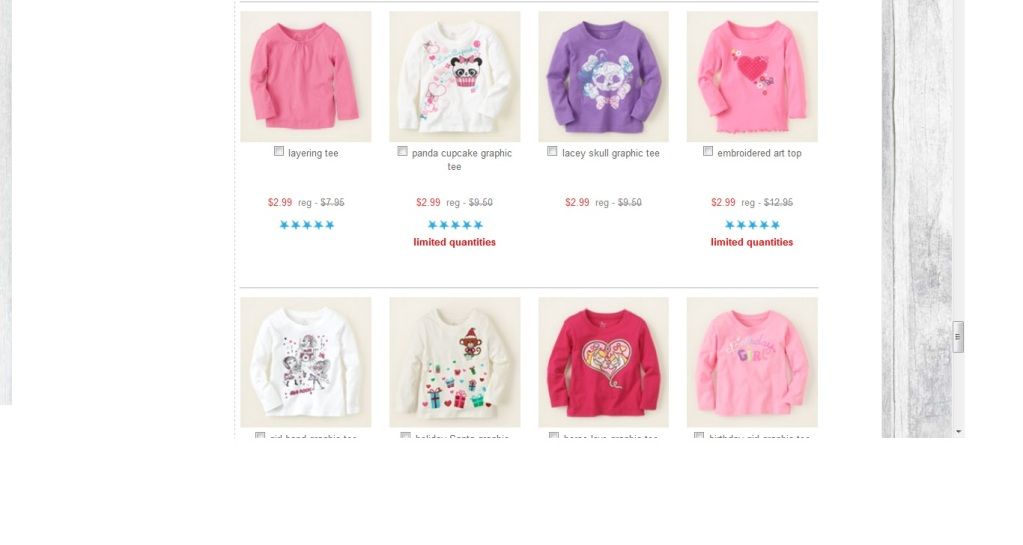This screenshot has height=545, width=1023.
Task: Open the embroidered art top link
Action: click(x=759, y=153)
